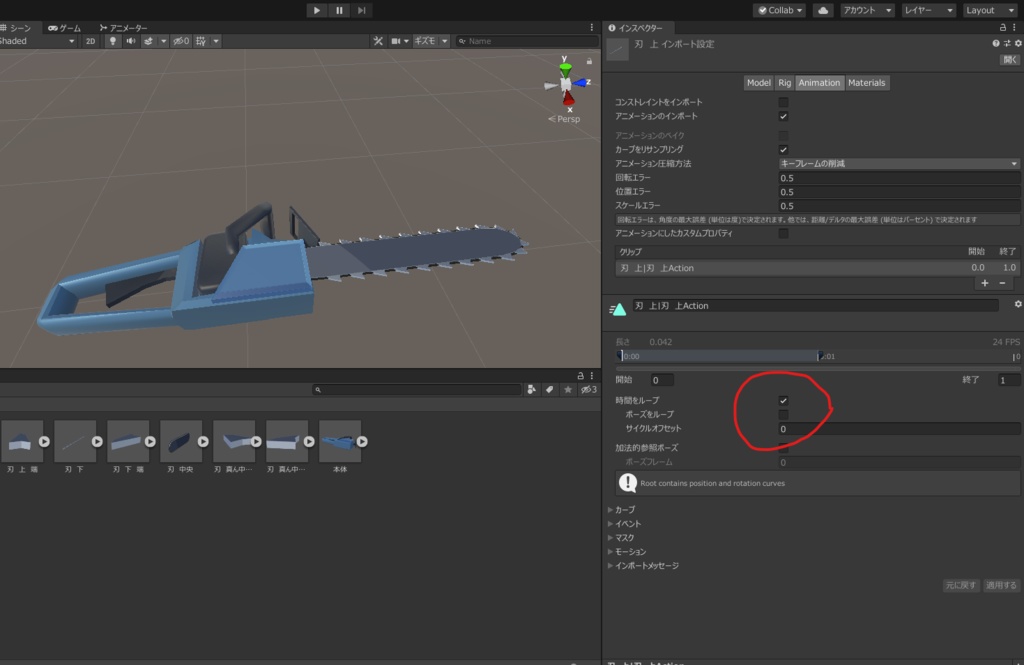The width and height of the screenshot is (1024, 665).
Task: Focus the scene Name search field
Action: click(527, 41)
